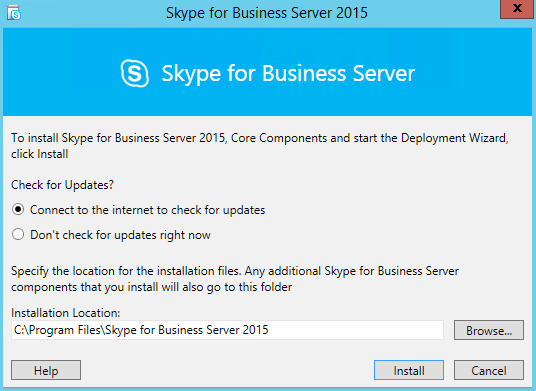Start setup with the Install button
The image size is (536, 391).
pos(409,370)
